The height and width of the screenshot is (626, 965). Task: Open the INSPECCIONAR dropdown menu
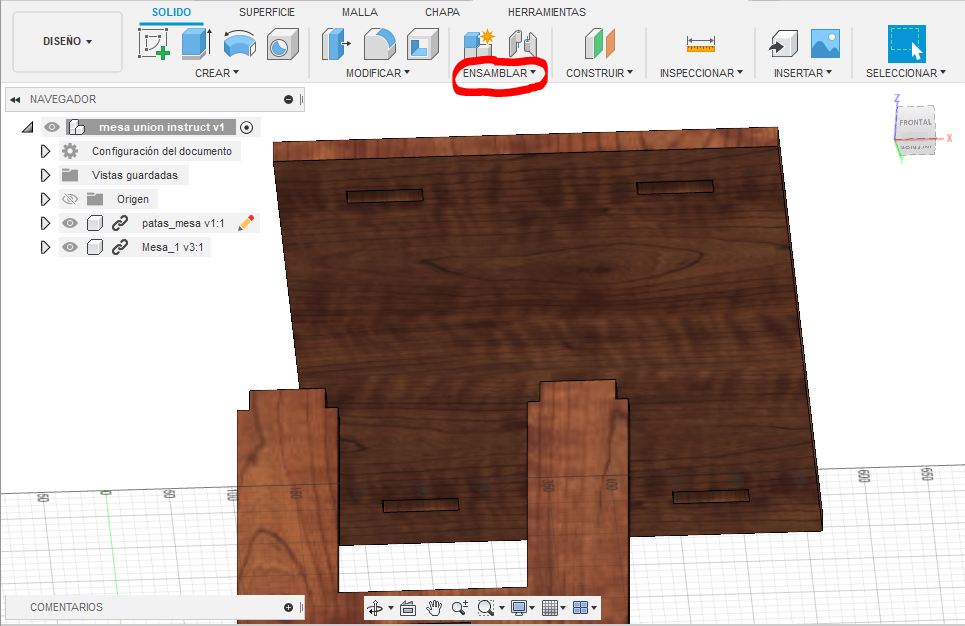(701, 73)
